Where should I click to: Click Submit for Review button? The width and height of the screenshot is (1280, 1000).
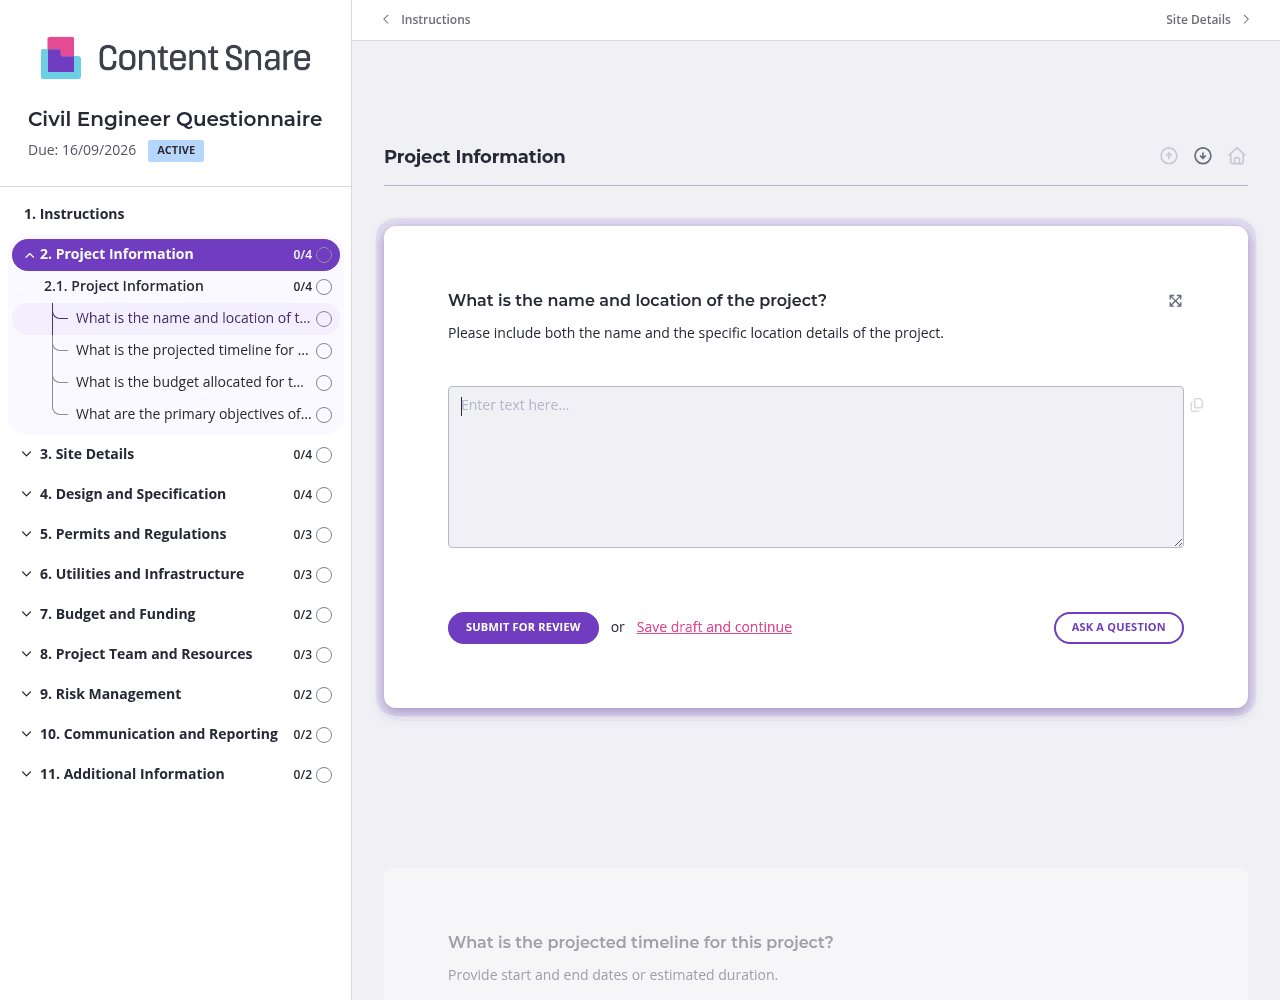coord(523,628)
